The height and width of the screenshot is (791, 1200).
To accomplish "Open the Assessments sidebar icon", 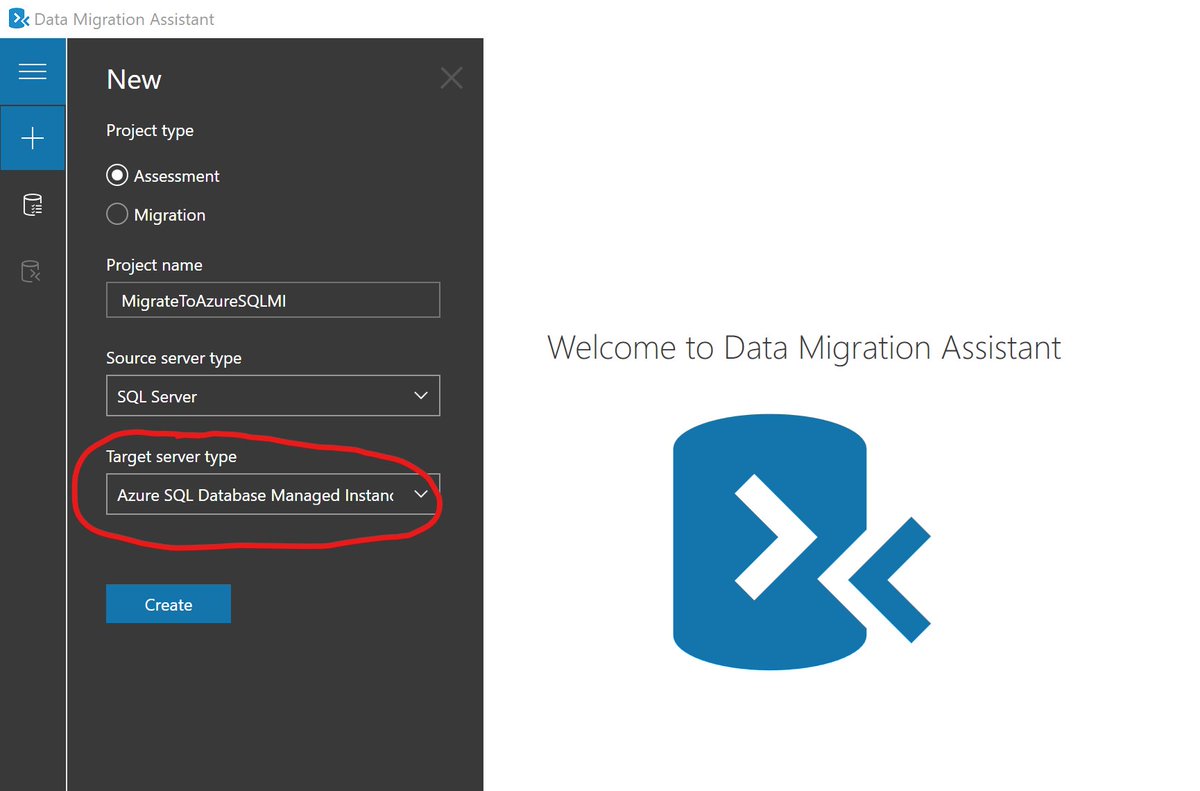I will point(33,205).
